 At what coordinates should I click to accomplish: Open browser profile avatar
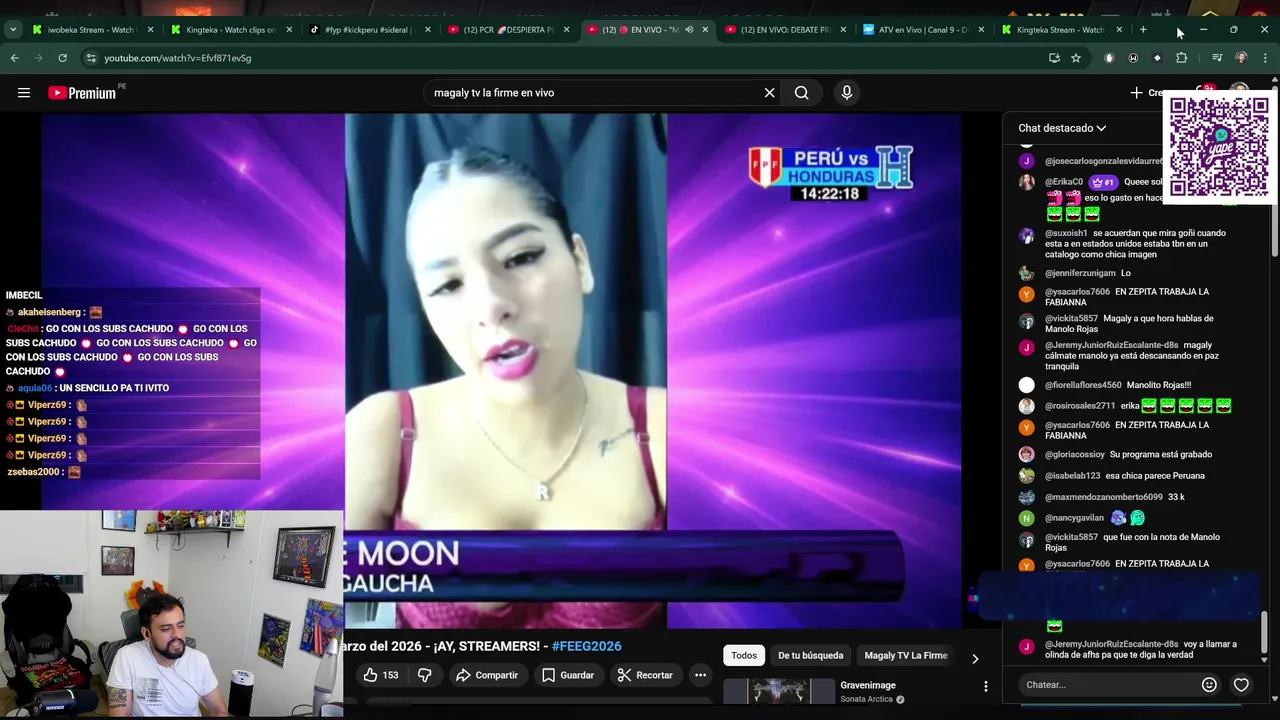point(1241,58)
